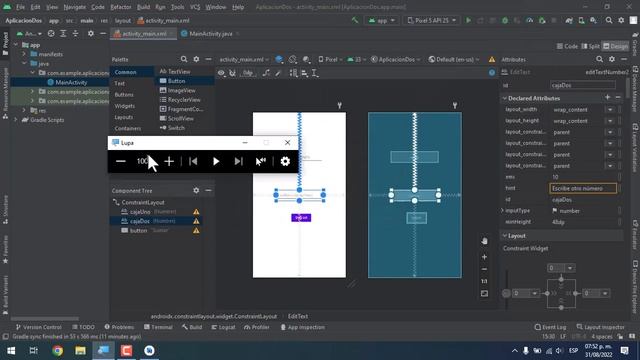This screenshot has height=360, width=640.
Task: Decrease Lupa zoom with minus button
Action: click(120, 161)
